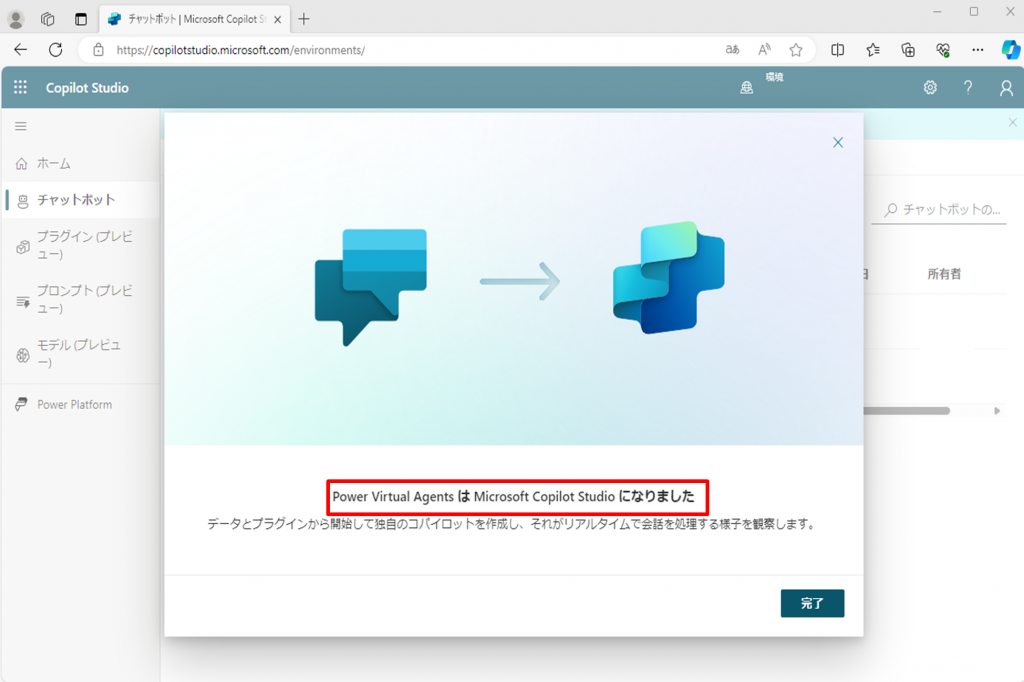Open the Copilot sidebar icon in Edge

[x=1010, y=50]
